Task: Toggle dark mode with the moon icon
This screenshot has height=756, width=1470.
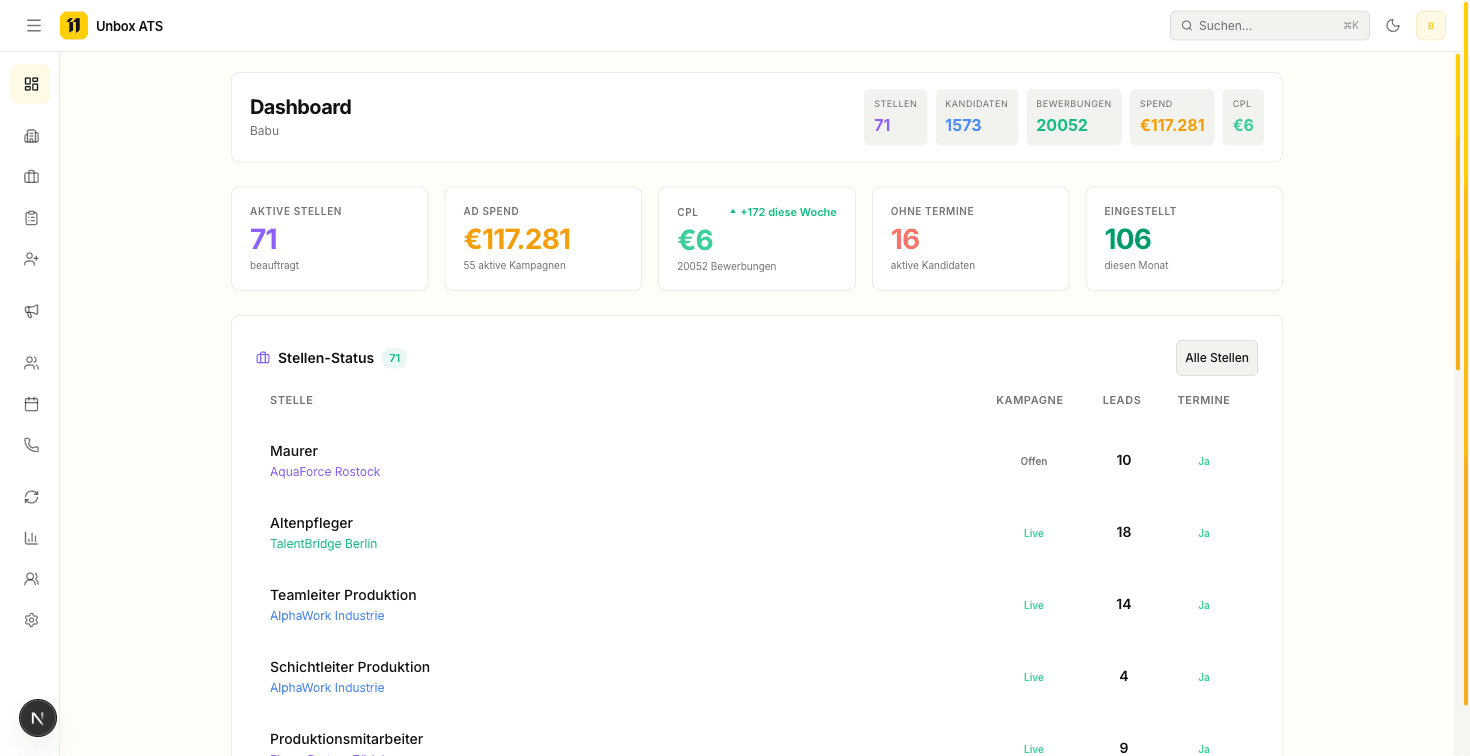Action: click(1392, 25)
